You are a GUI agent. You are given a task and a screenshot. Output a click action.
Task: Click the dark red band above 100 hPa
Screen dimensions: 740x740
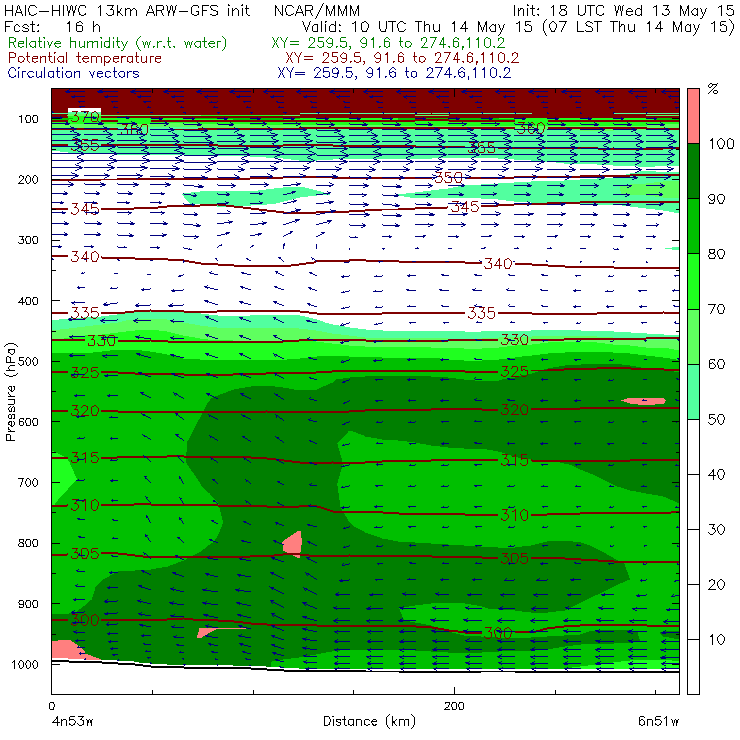pyautogui.click(x=365, y=101)
